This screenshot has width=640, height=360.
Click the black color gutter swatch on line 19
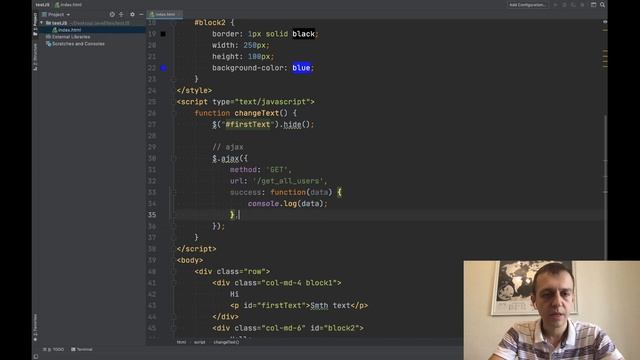pyautogui.click(x=163, y=34)
